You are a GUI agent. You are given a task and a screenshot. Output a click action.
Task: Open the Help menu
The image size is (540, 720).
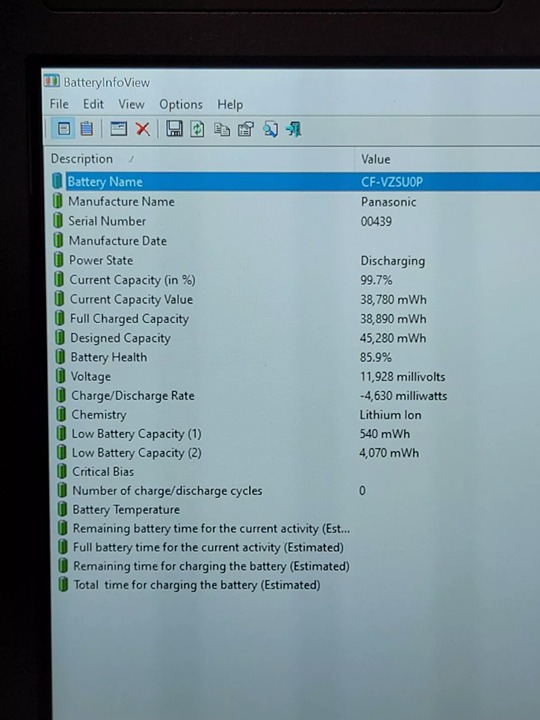pos(230,105)
